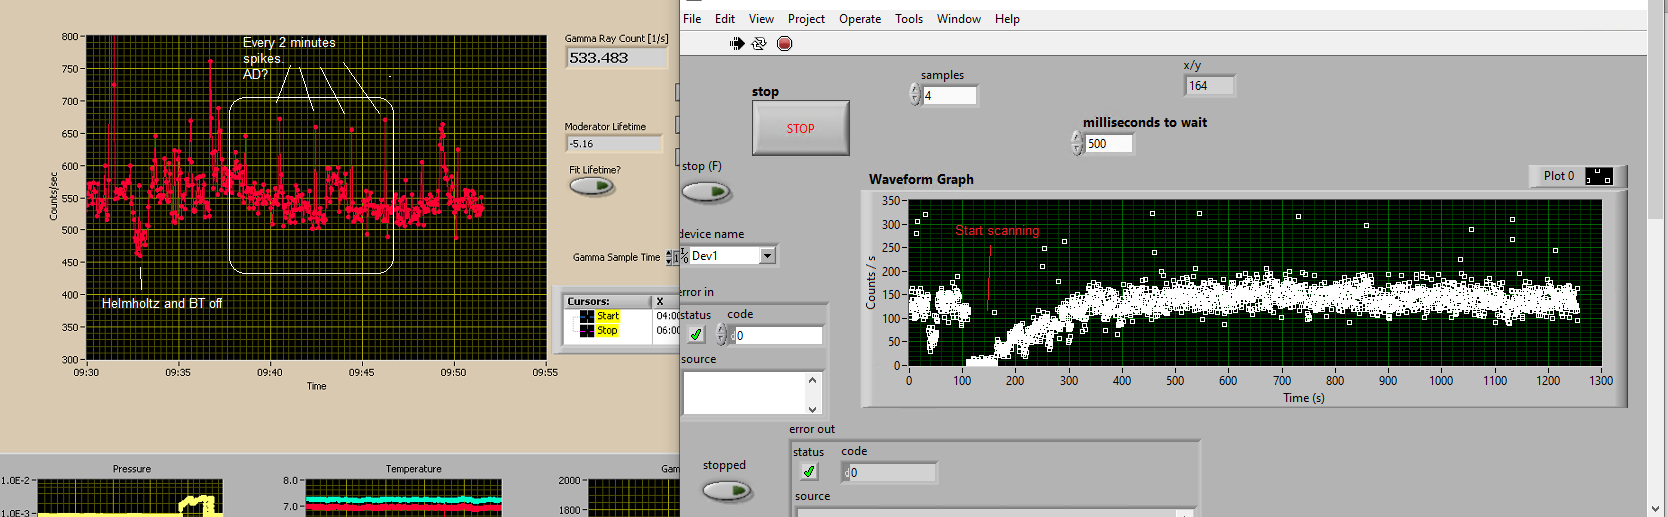Click the Run arrow toolbar icon
The width and height of the screenshot is (1668, 517).
(737, 43)
